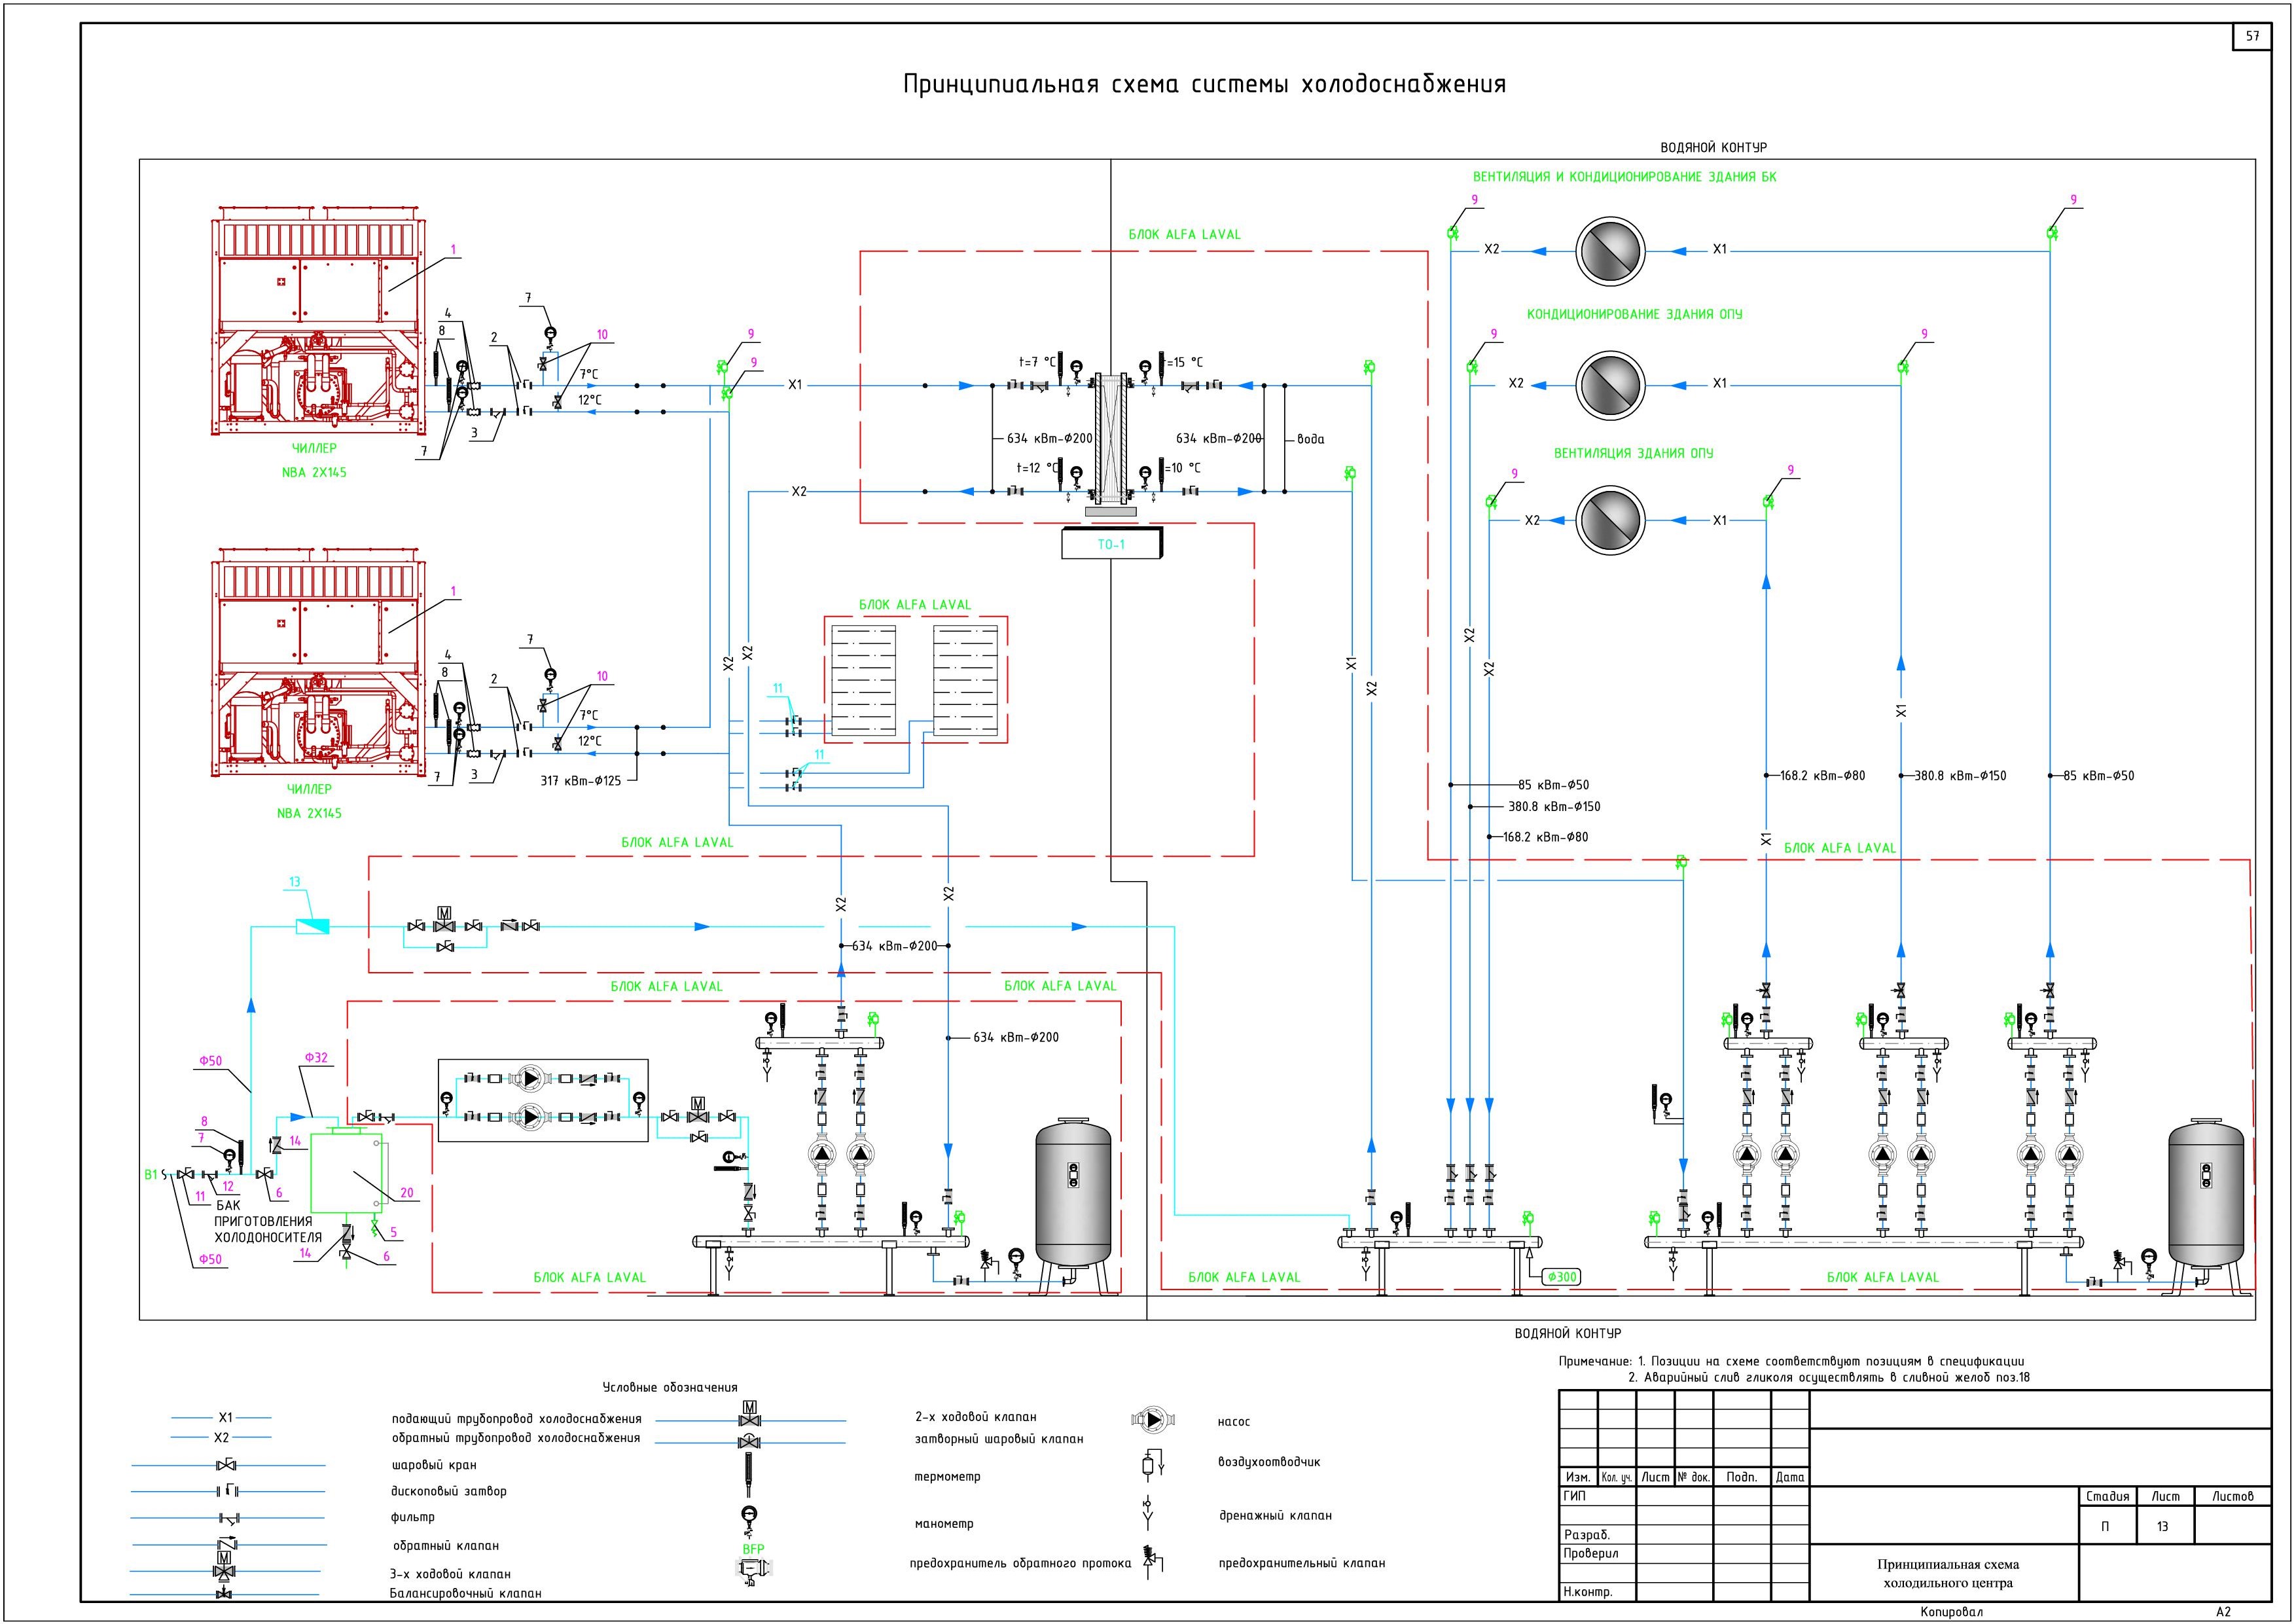The height and width of the screenshot is (1624, 2296).
Task: Click the drawing title Принципиальная схема системы холодоснабжения
Action: [1204, 84]
